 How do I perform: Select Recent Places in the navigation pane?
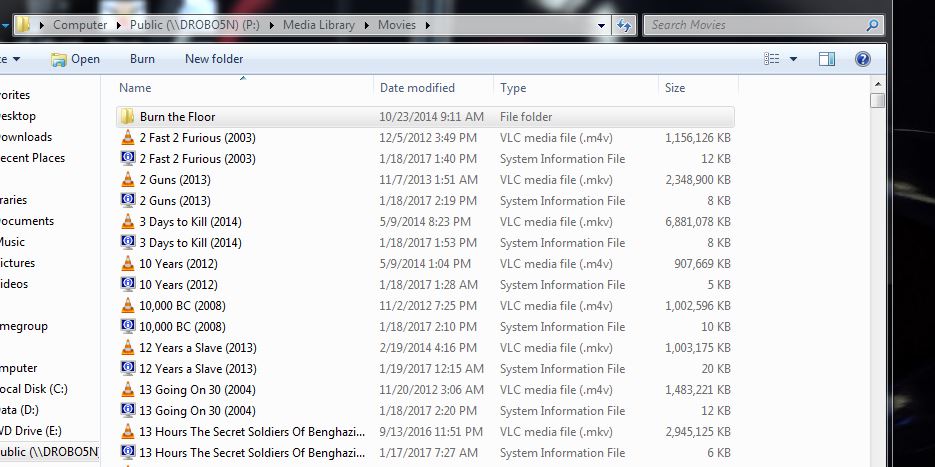[x=32, y=158]
